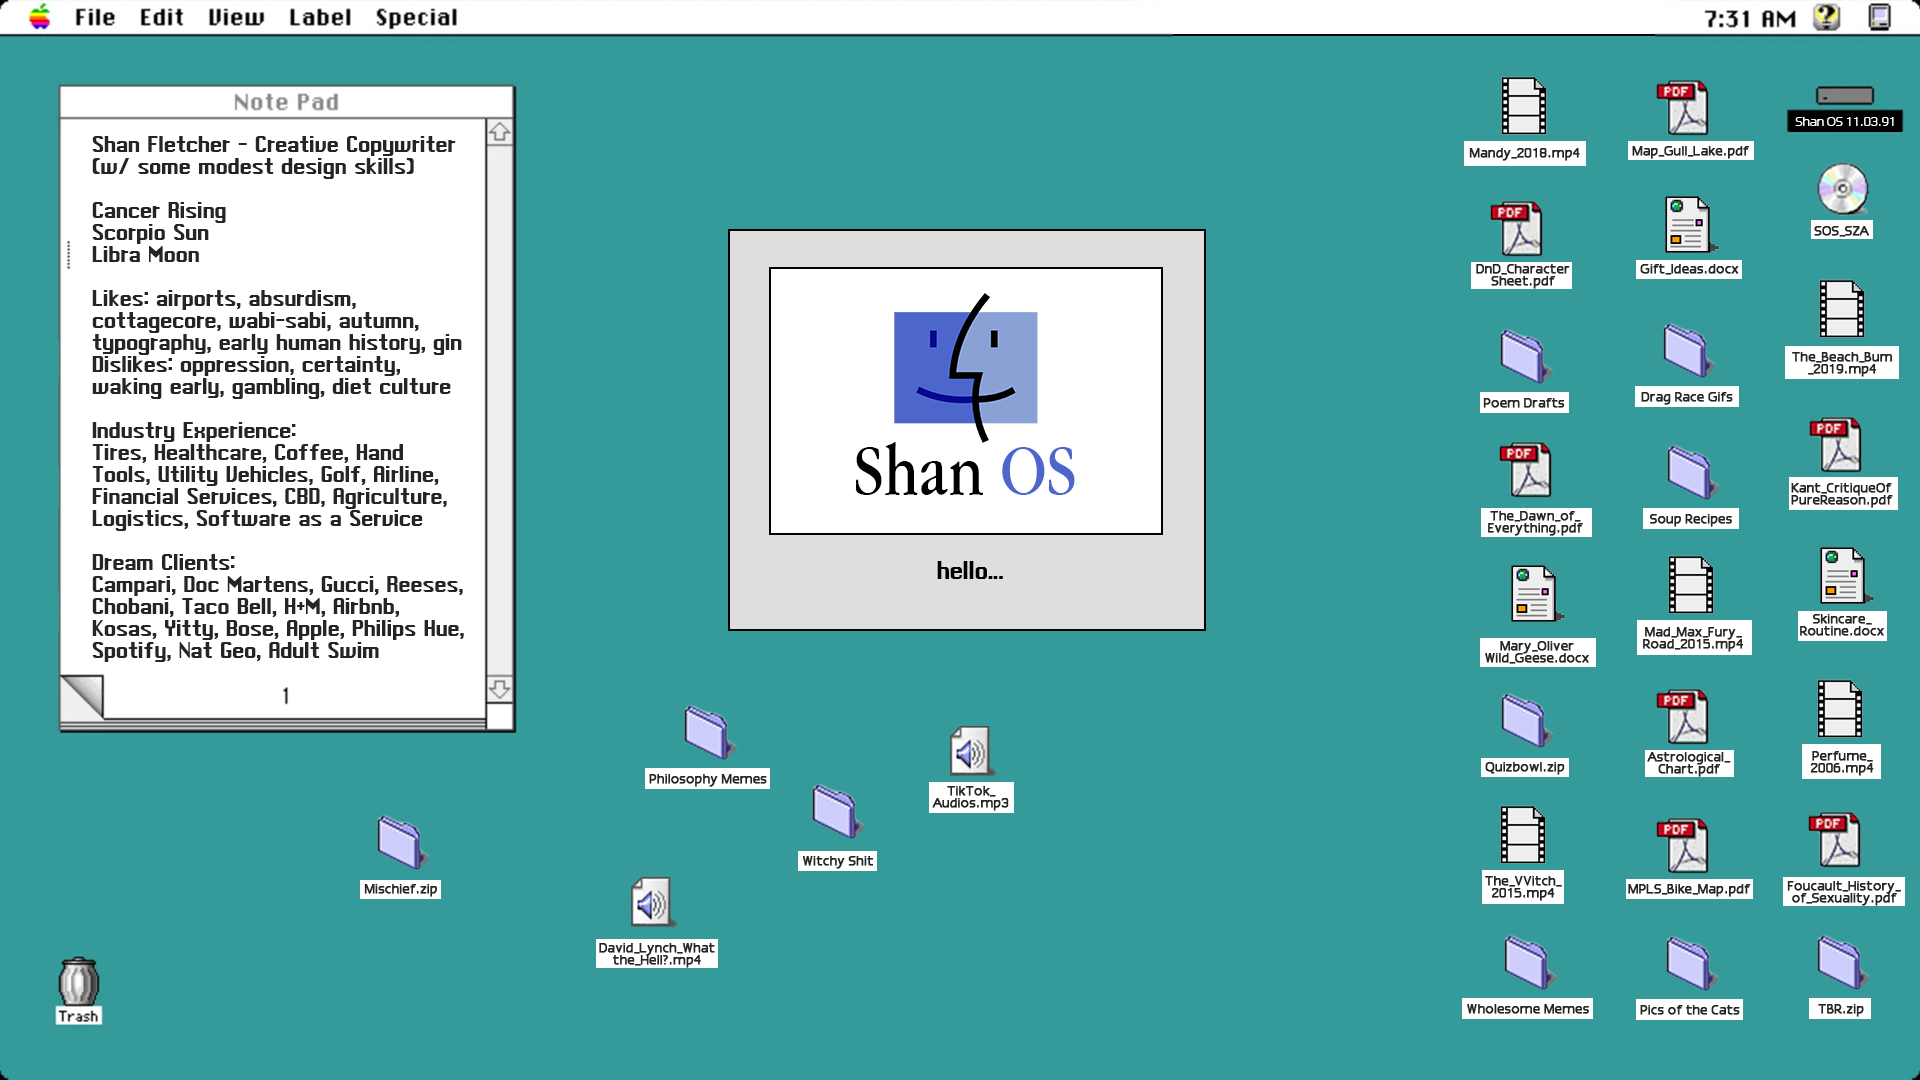Select the Trash can icon
This screenshot has height=1080, width=1920.
point(78,981)
